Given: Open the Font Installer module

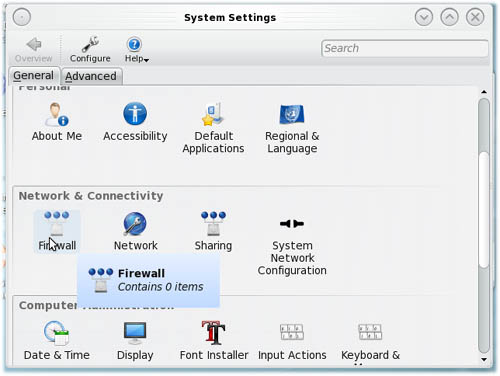Looking at the screenshot, I should 214,341.
